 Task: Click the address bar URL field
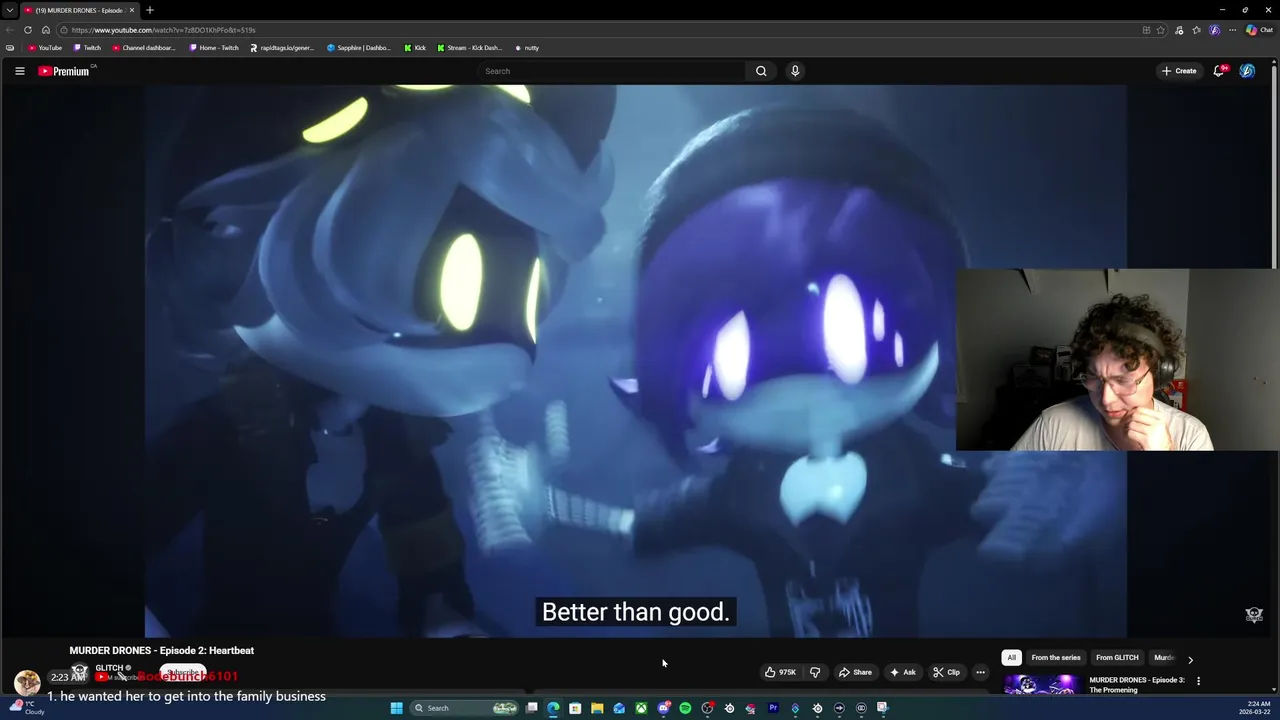point(600,30)
